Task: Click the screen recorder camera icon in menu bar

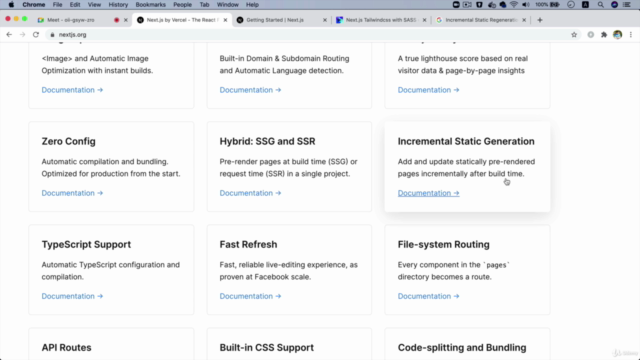Action: coord(467,4)
